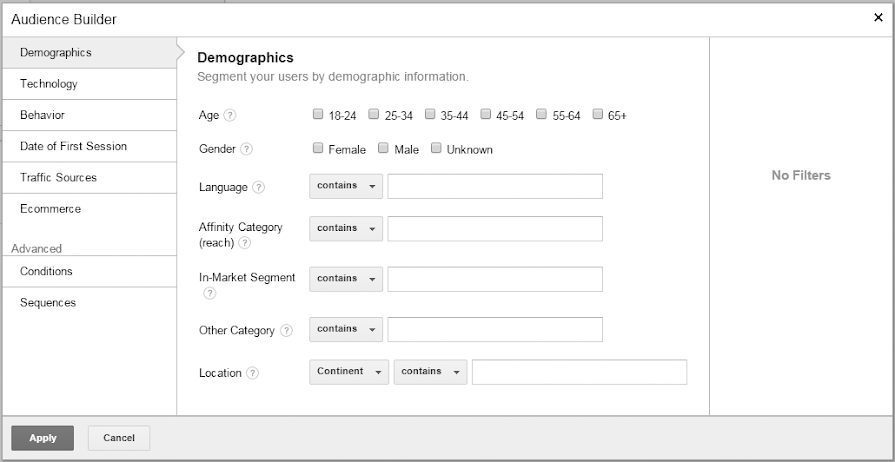Tick the 65+ age checkbox

(x=598, y=115)
